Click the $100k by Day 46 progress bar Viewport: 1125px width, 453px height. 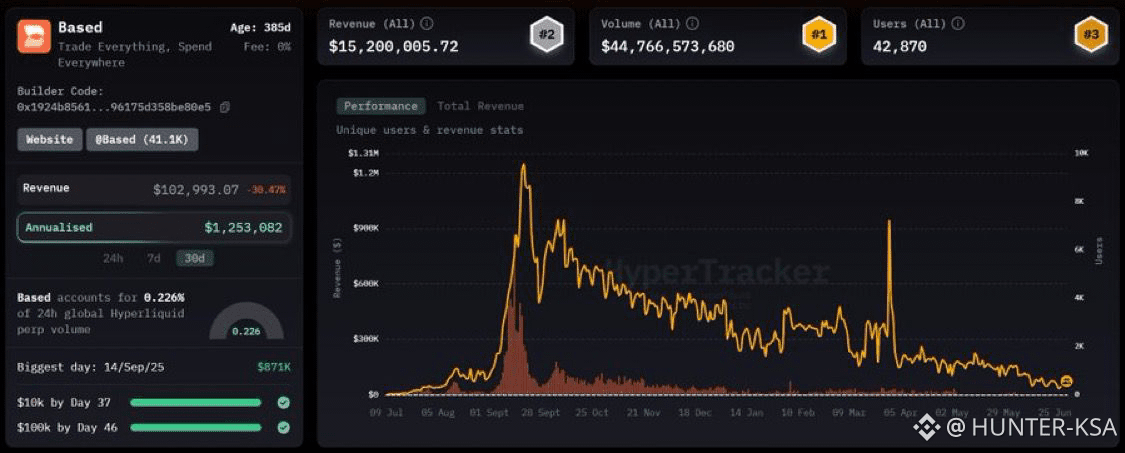coord(195,427)
